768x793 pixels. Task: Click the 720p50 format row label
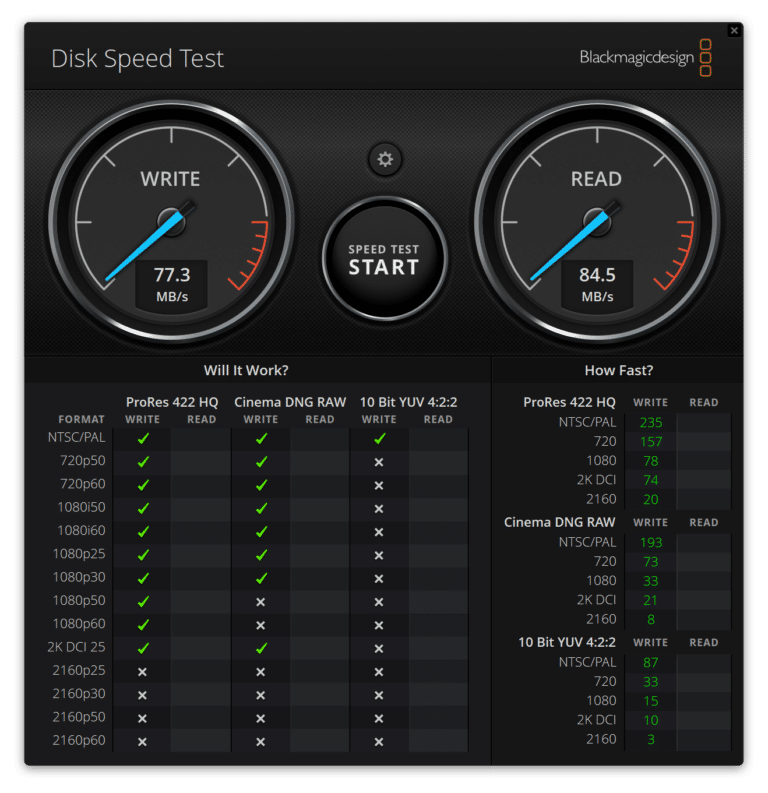click(x=83, y=461)
